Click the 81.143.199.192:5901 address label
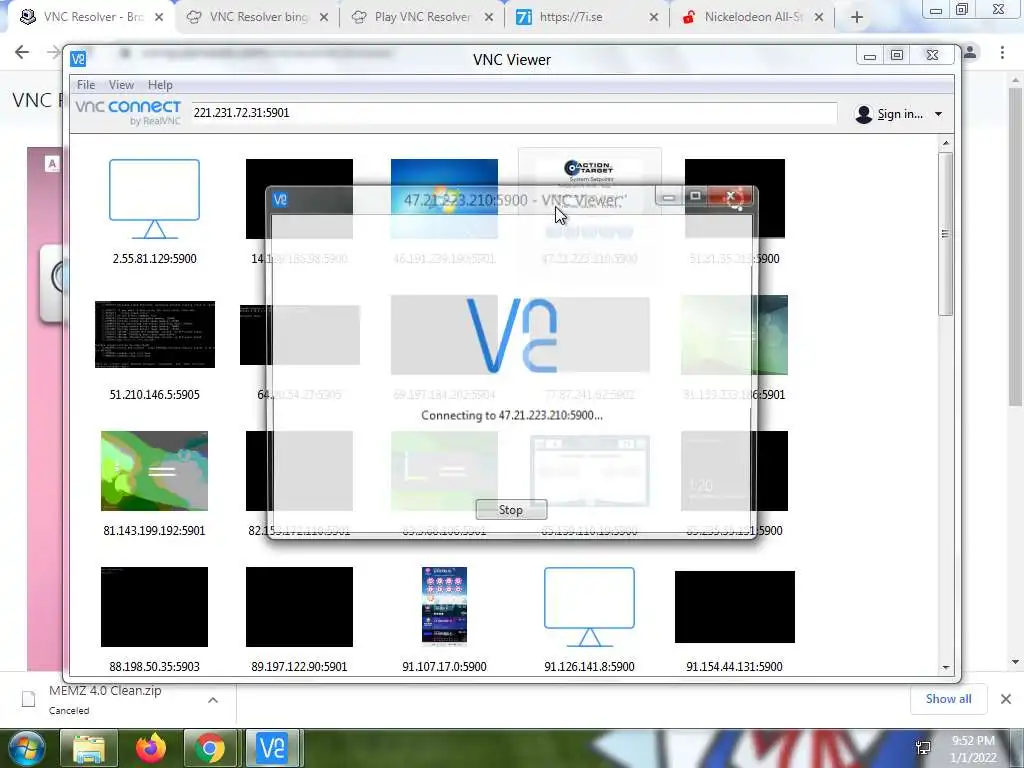The height and width of the screenshot is (768, 1024). [154, 530]
